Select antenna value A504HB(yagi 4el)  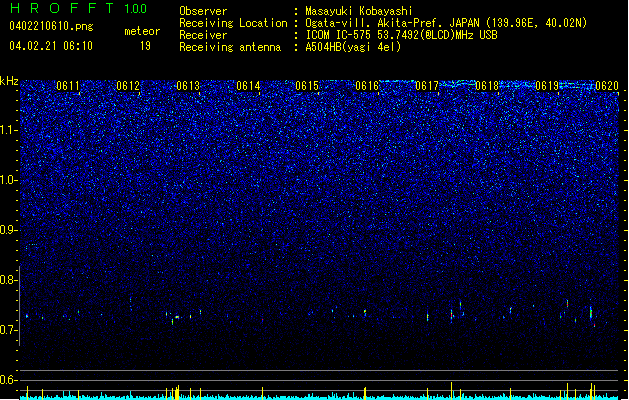pos(353,47)
